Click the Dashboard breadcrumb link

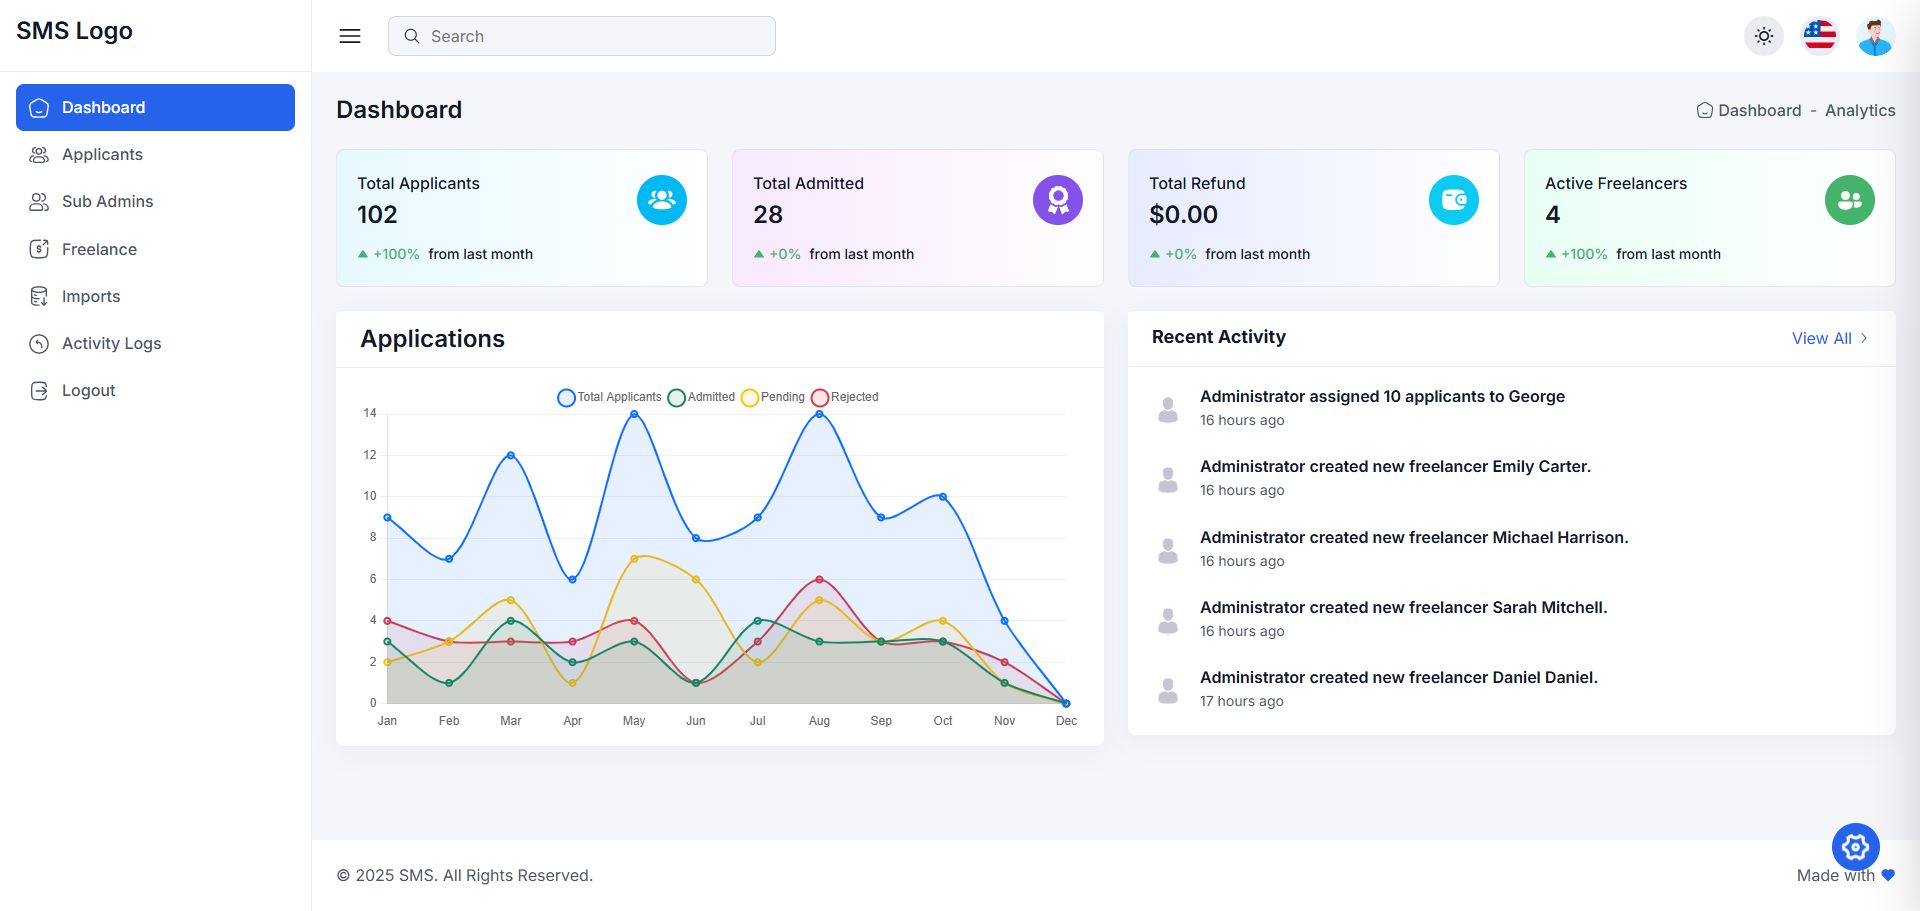point(1759,111)
